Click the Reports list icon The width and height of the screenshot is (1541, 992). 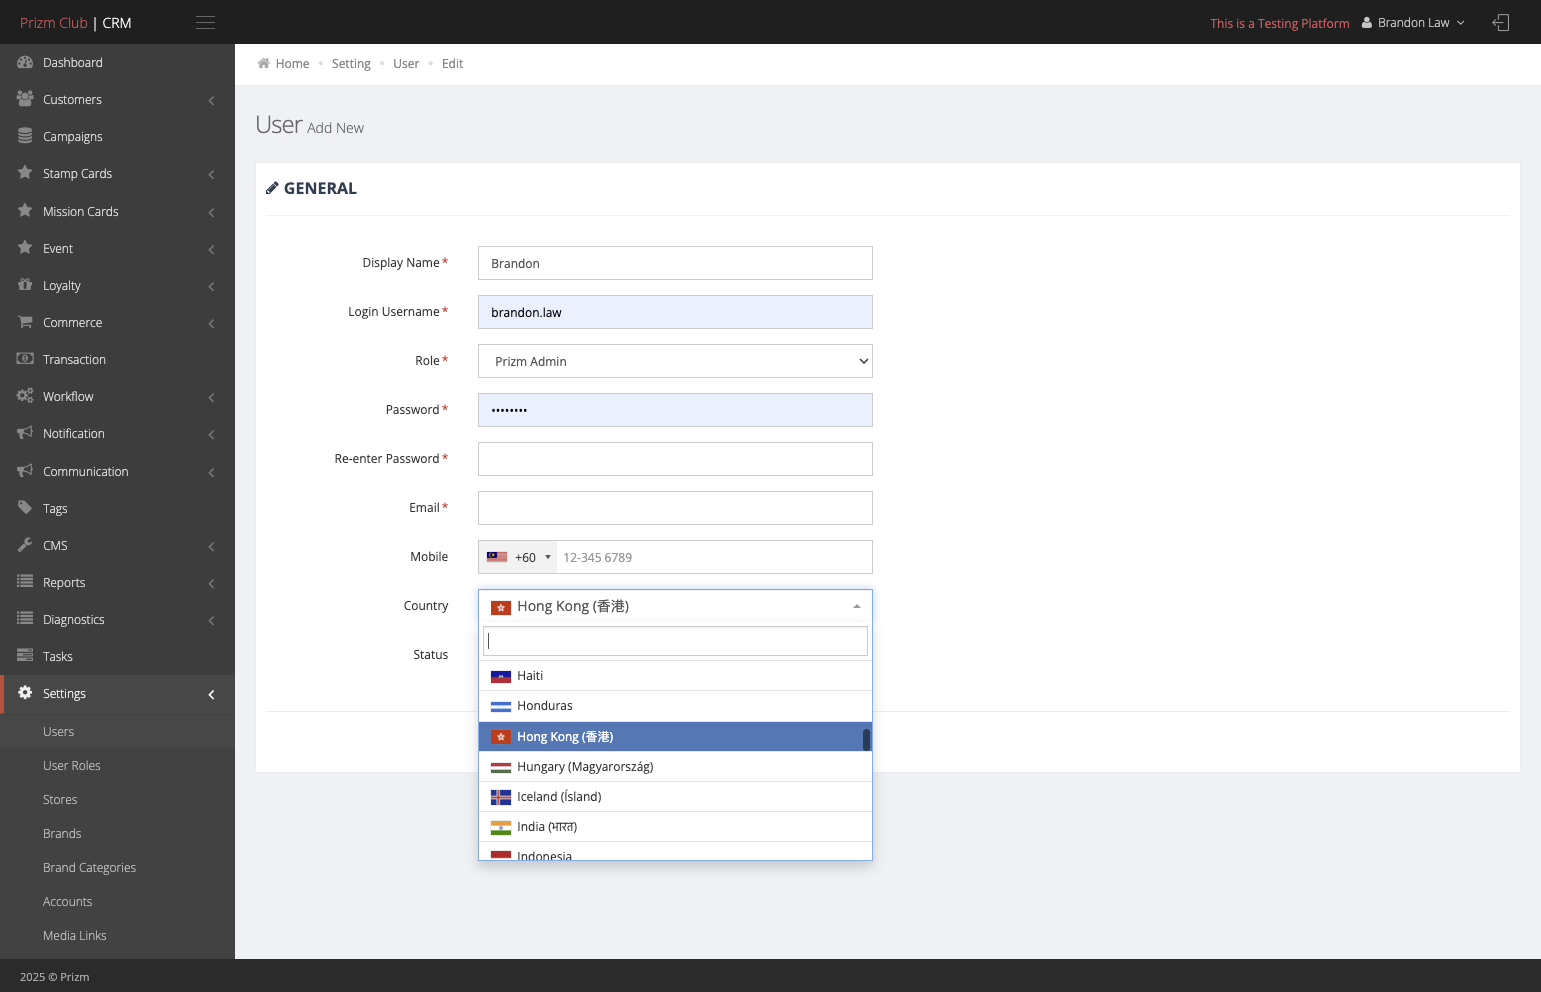point(25,582)
